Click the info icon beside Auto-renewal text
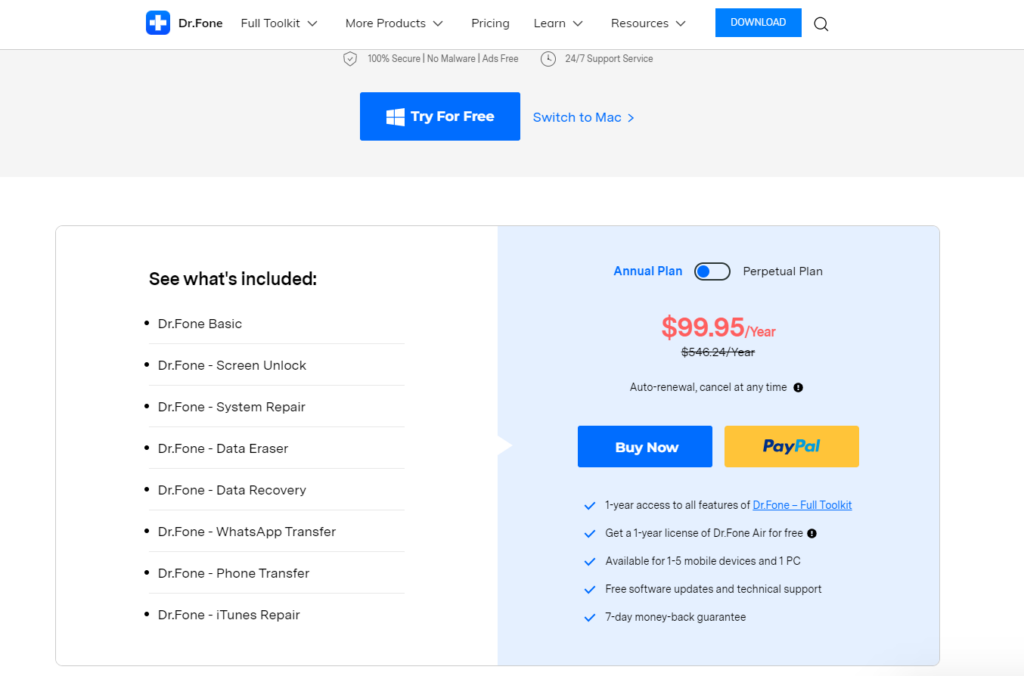 coord(798,388)
